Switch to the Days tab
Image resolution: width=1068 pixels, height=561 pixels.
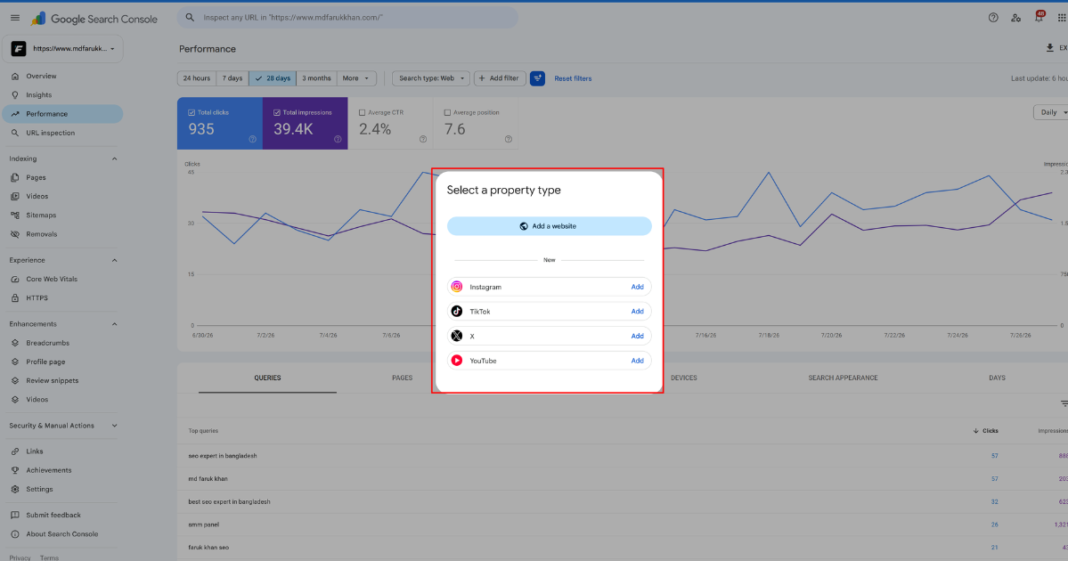coord(997,378)
